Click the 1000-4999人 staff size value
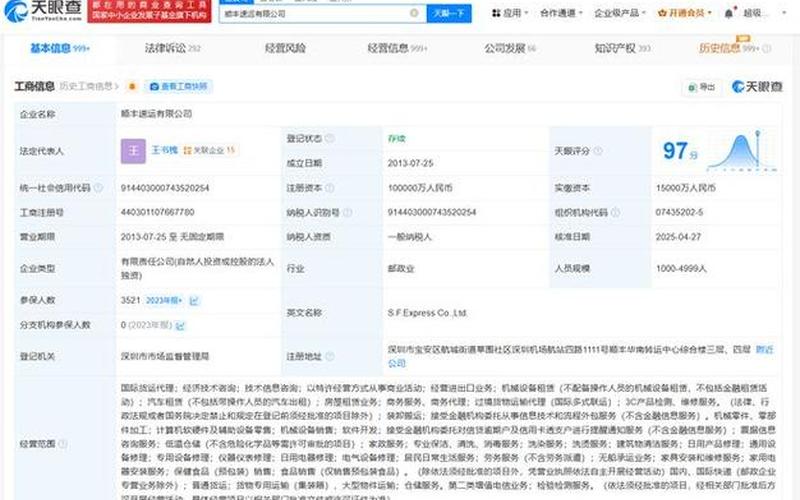Image resolution: width=800 pixels, height=500 pixels. coord(681,268)
